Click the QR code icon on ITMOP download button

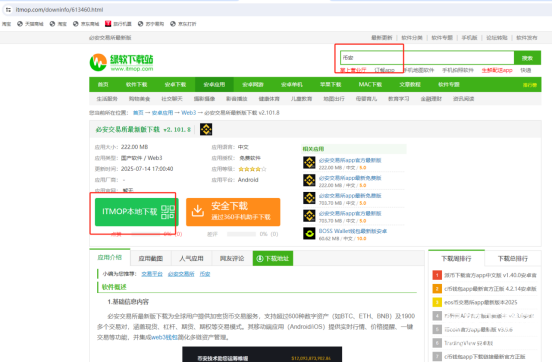point(168,212)
